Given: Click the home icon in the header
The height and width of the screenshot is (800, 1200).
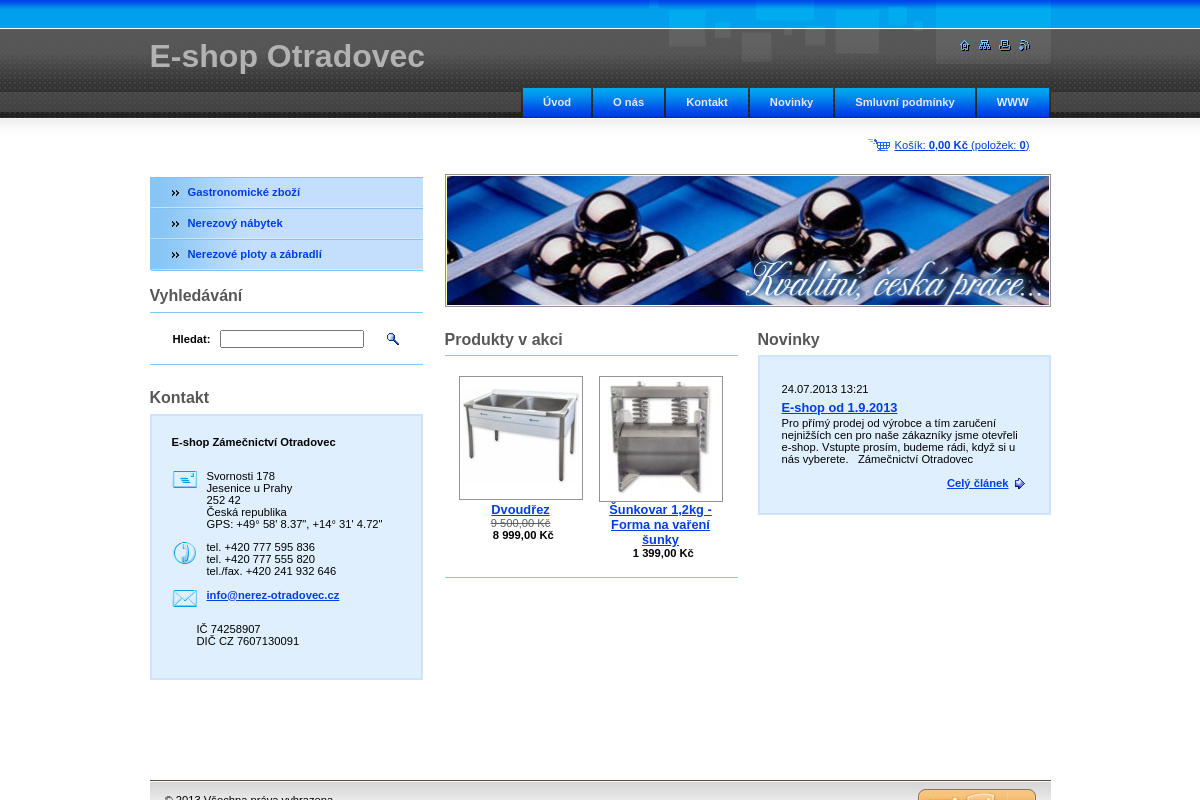Looking at the screenshot, I should click(x=964, y=45).
